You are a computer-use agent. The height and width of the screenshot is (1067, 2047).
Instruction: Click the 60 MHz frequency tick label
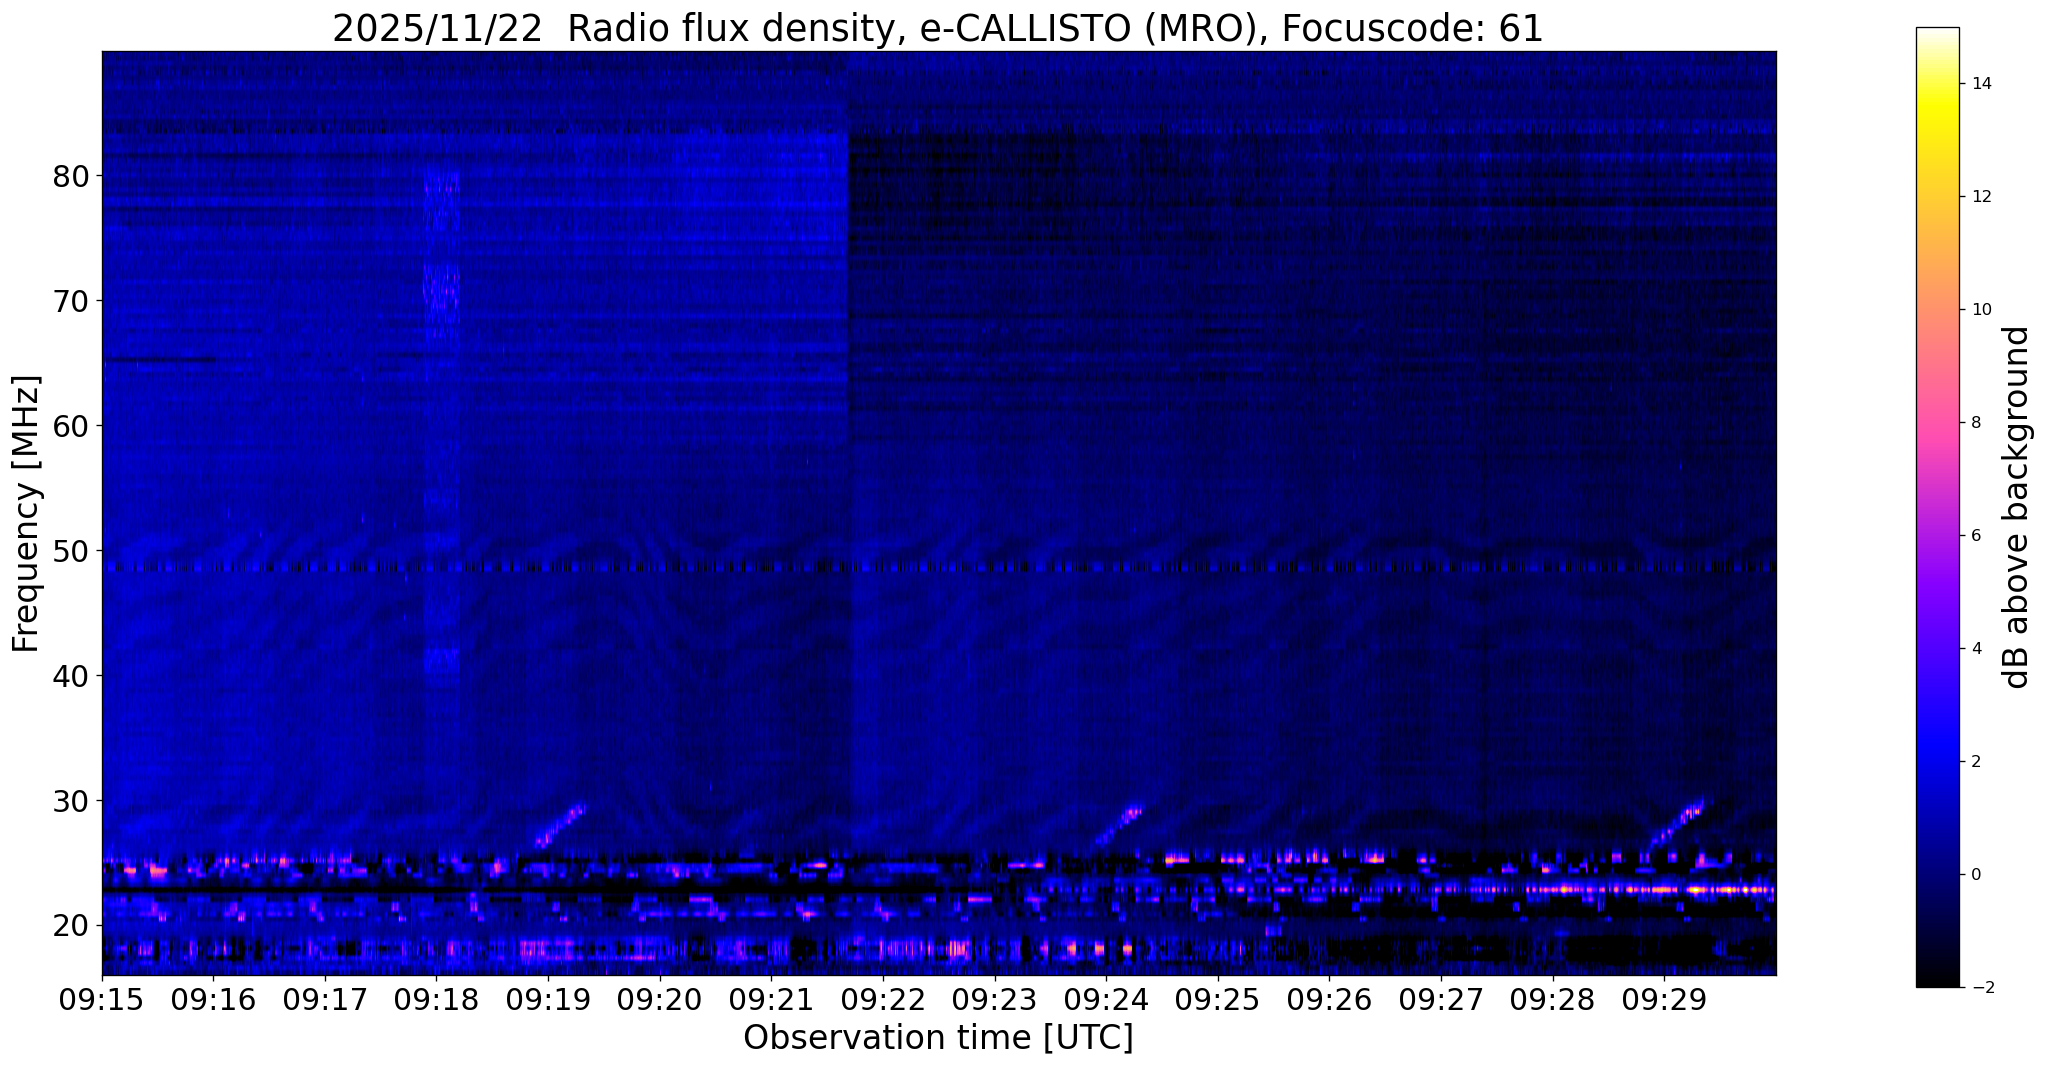(x=70, y=425)
